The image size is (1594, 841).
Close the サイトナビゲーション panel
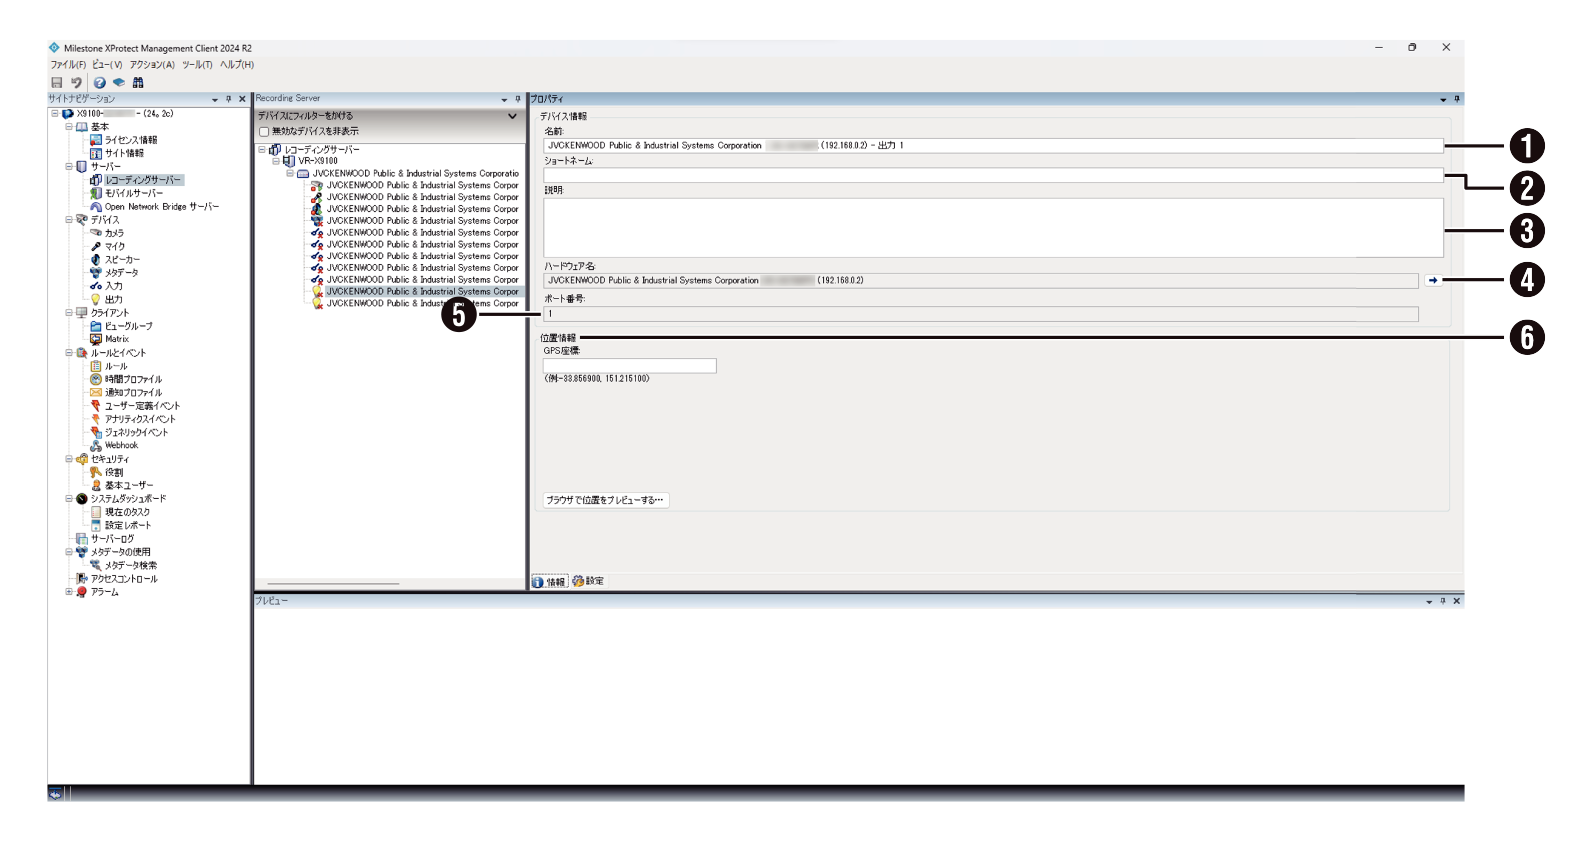coord(242,99)
